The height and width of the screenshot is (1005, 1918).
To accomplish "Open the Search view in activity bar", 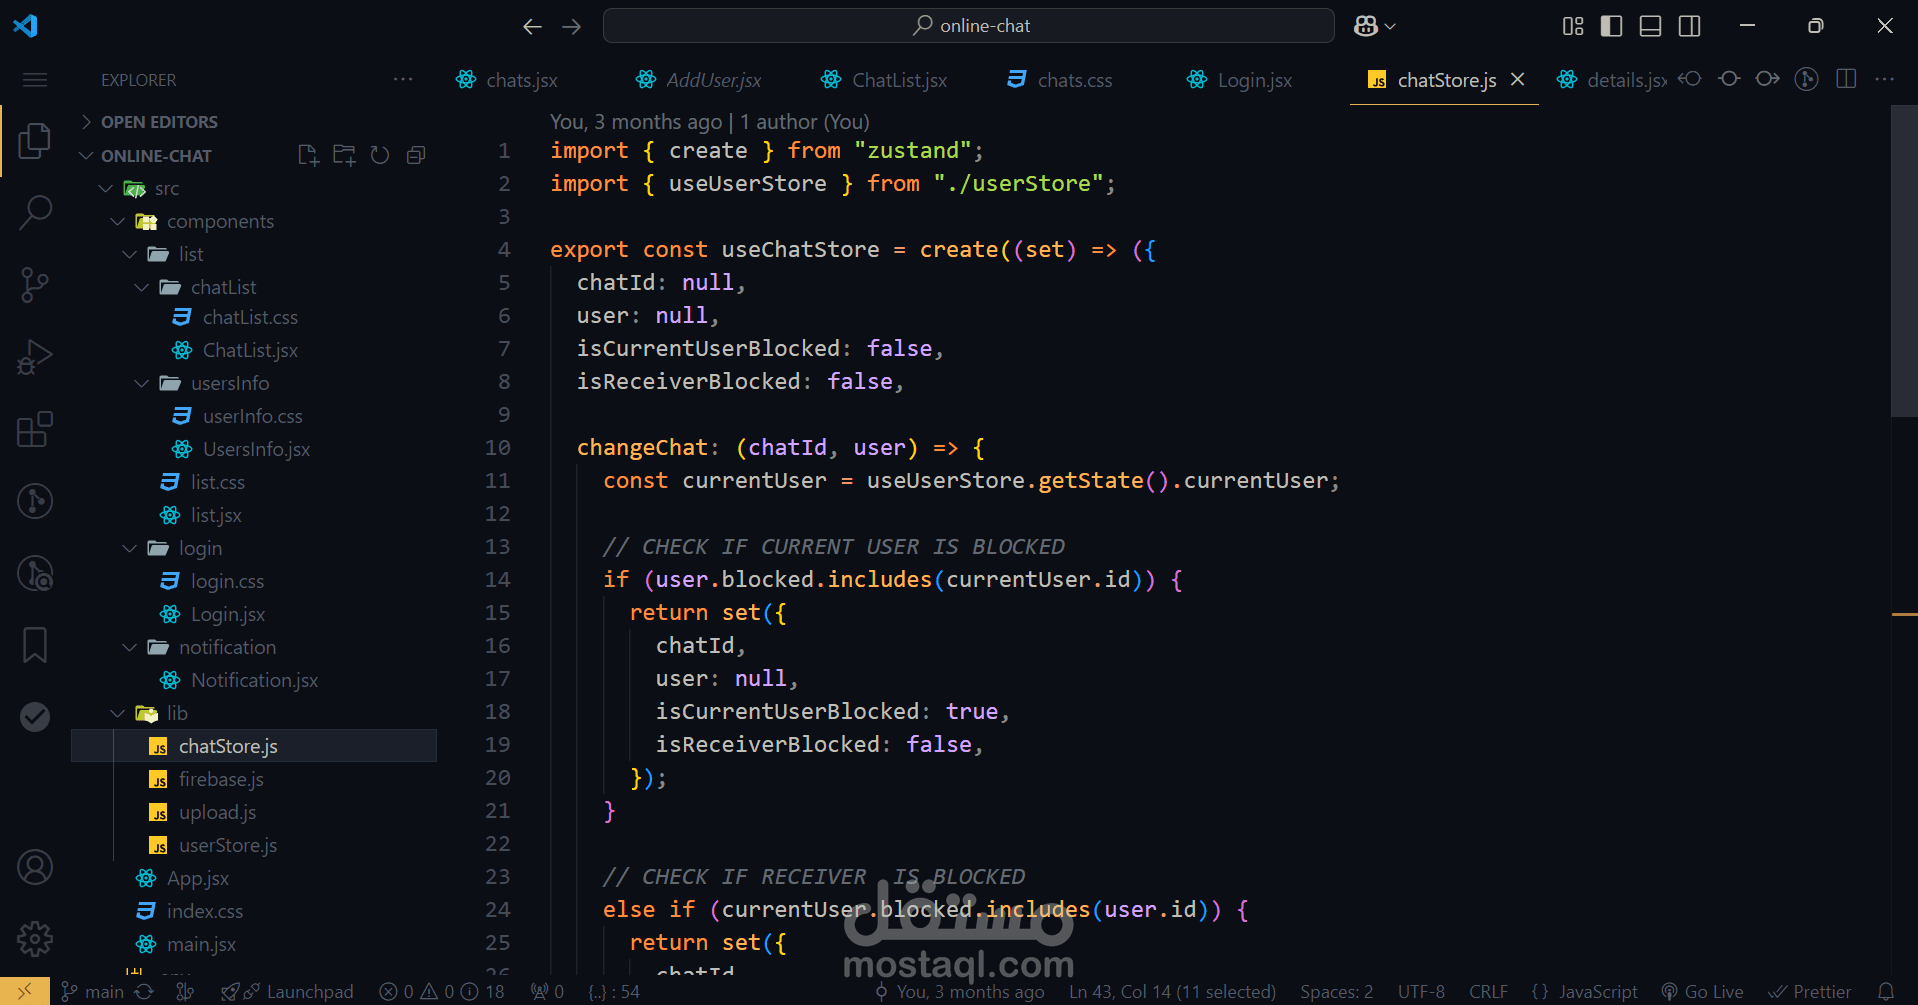I will (35, 212).
